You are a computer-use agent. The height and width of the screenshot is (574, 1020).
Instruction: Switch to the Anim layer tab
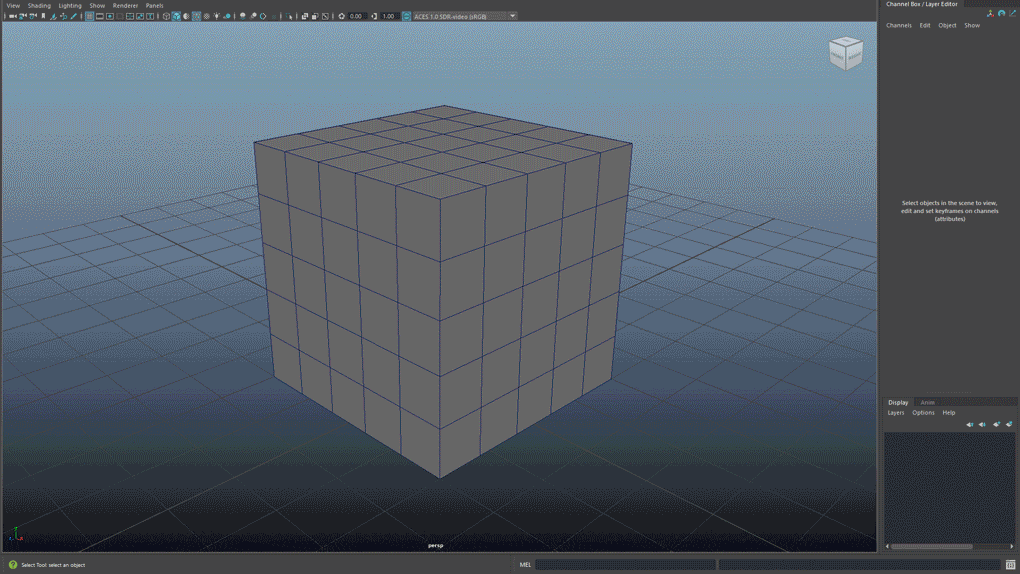pyautogui.click(x=927, y=402)
